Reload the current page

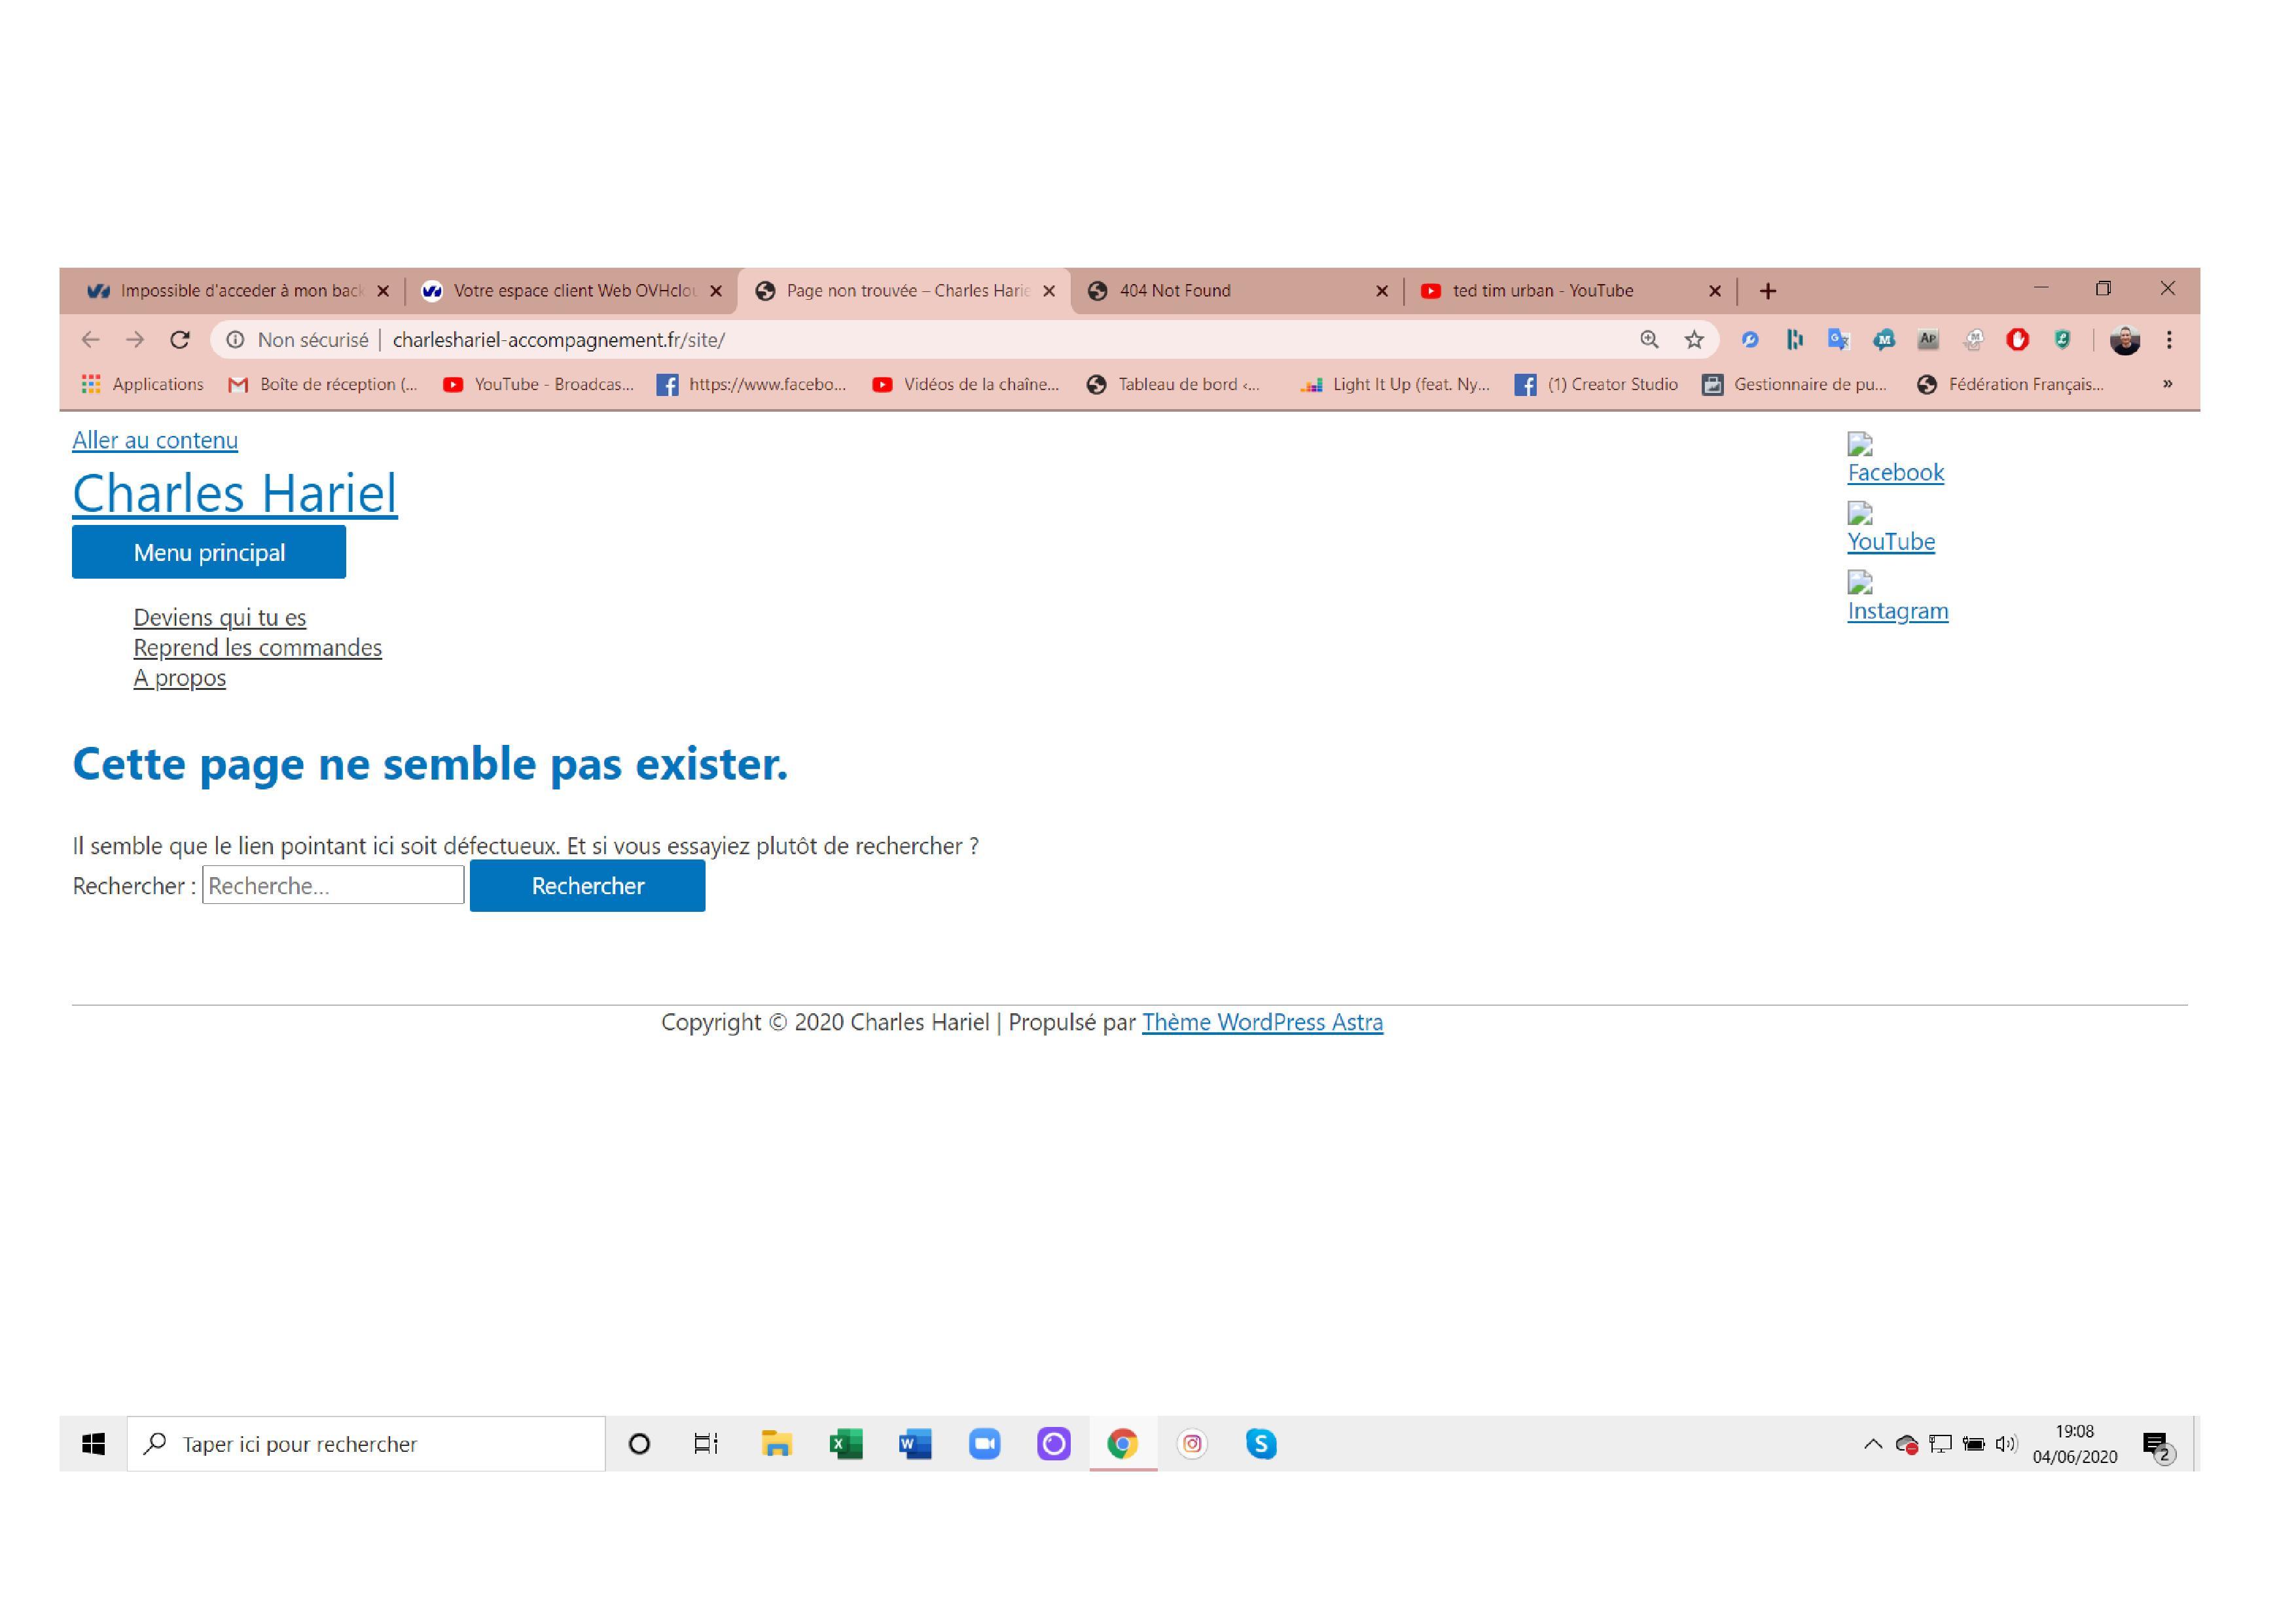click(180, 340)
